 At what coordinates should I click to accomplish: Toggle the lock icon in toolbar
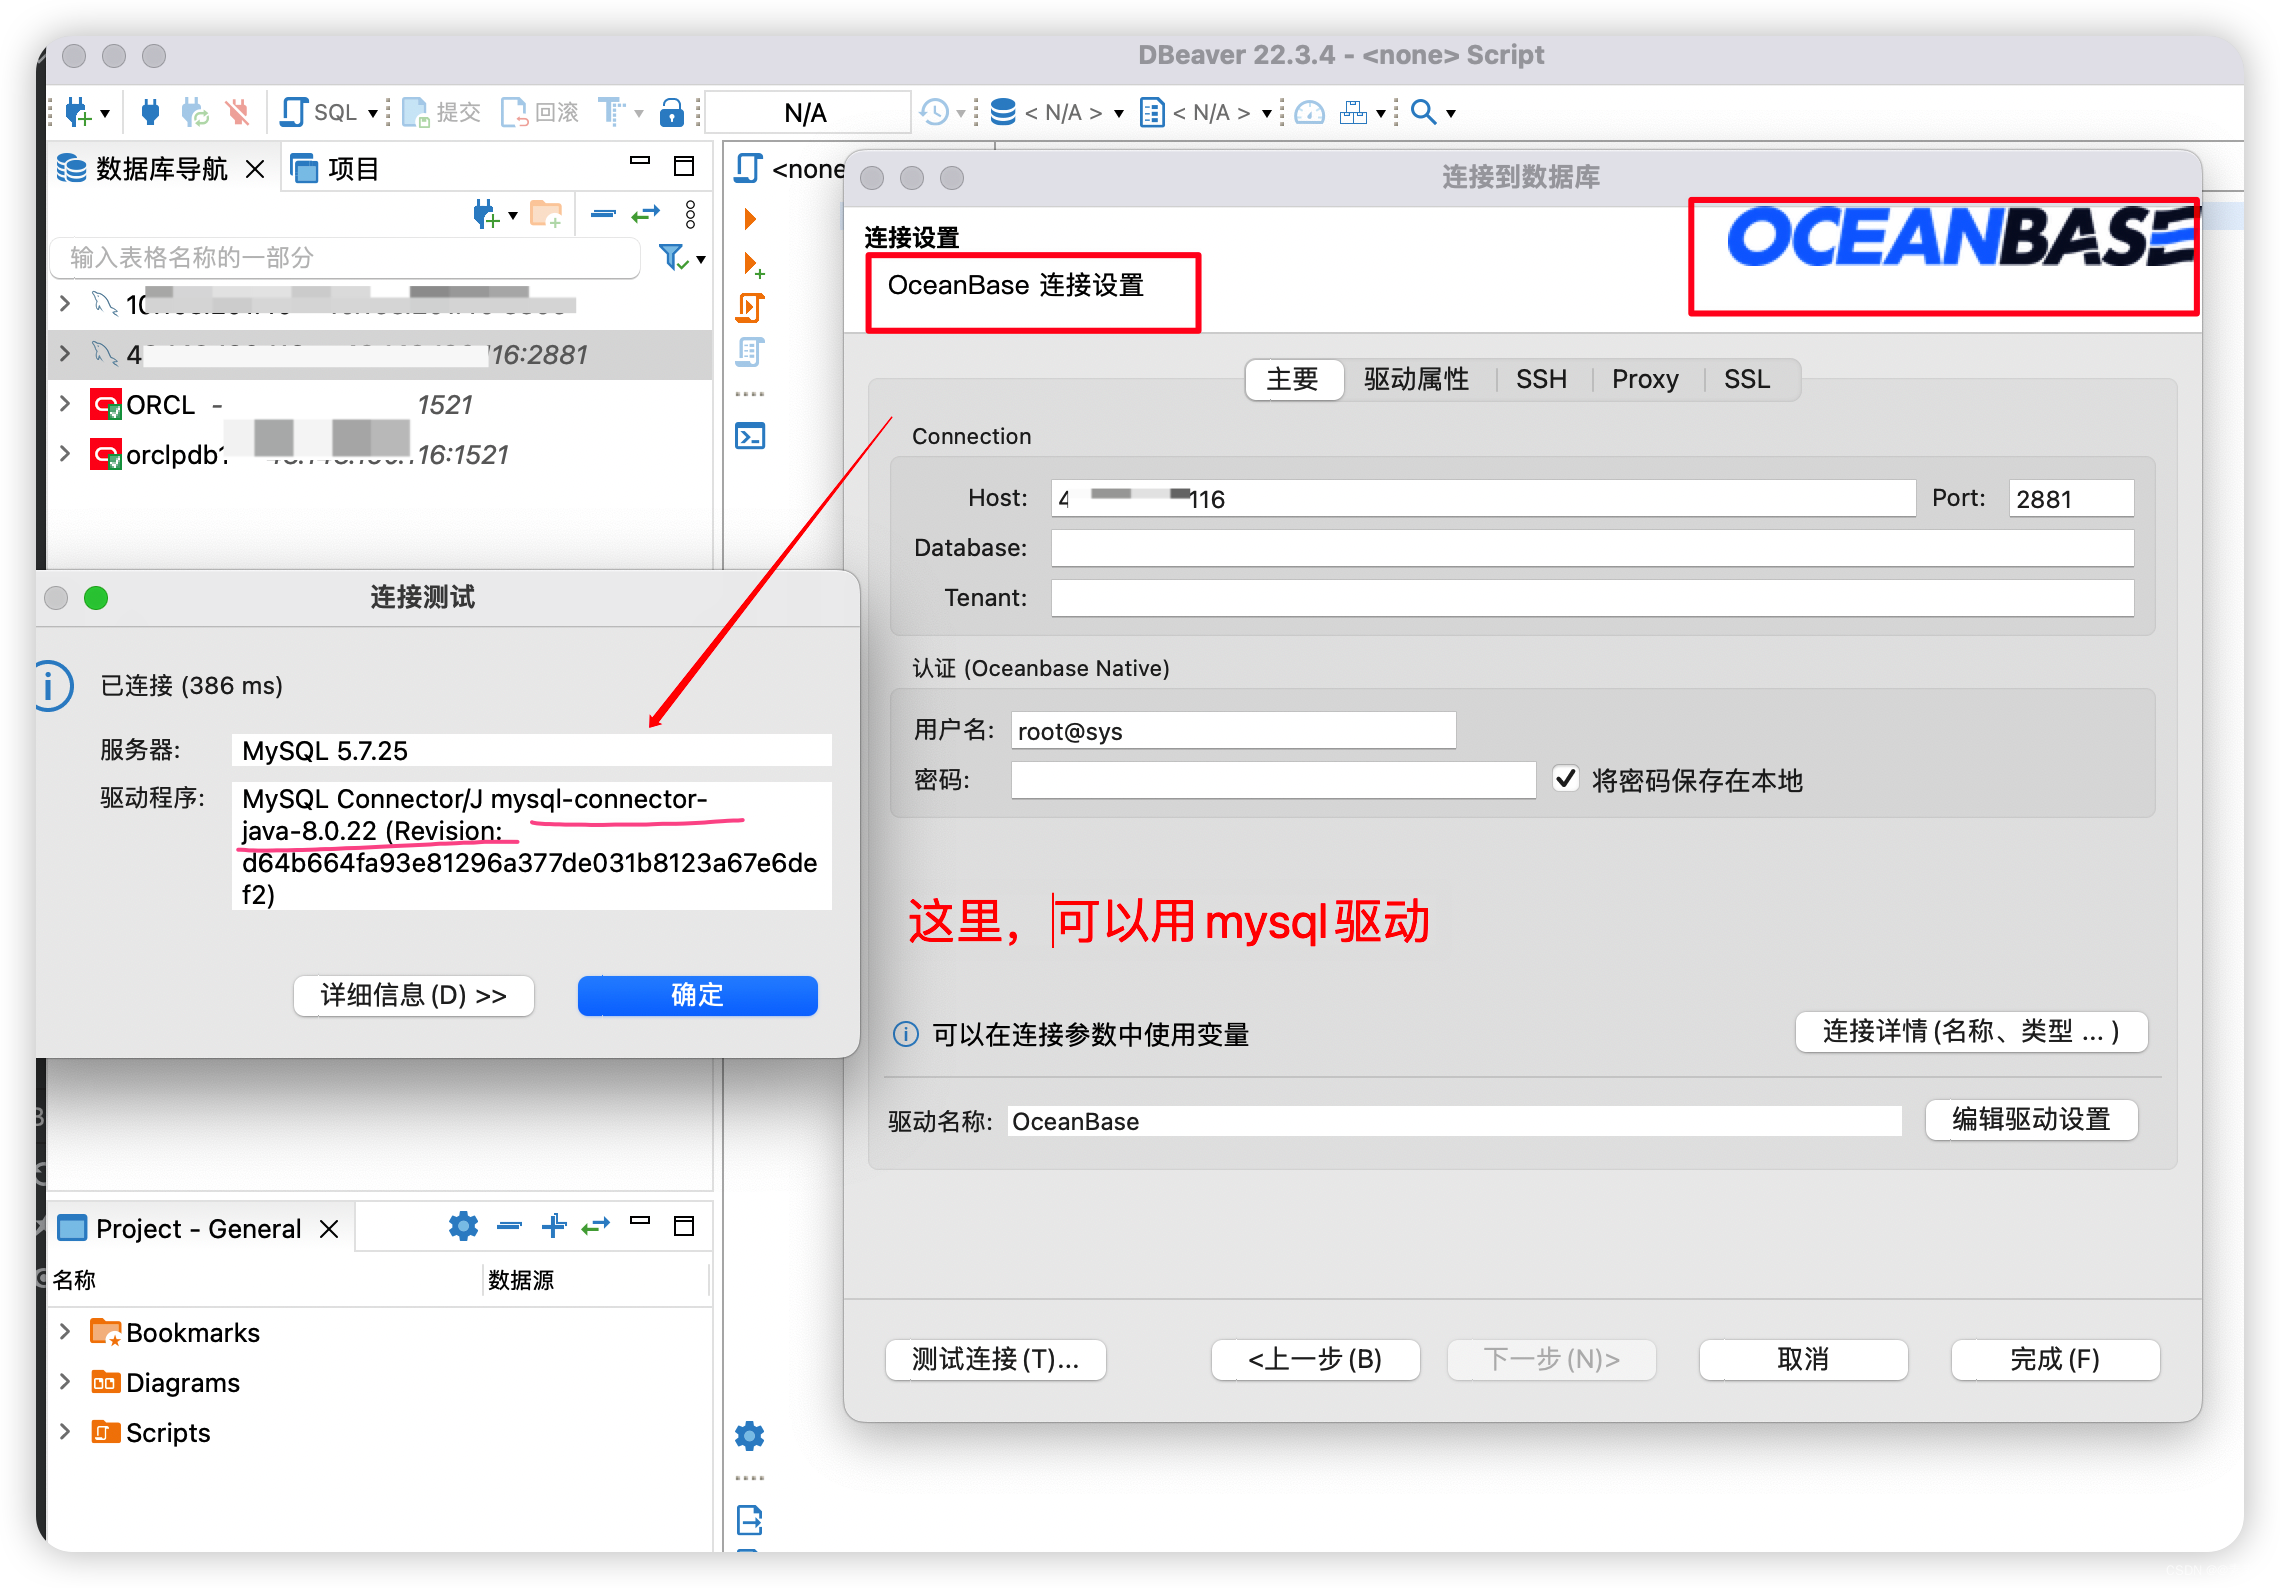[672, 112]
